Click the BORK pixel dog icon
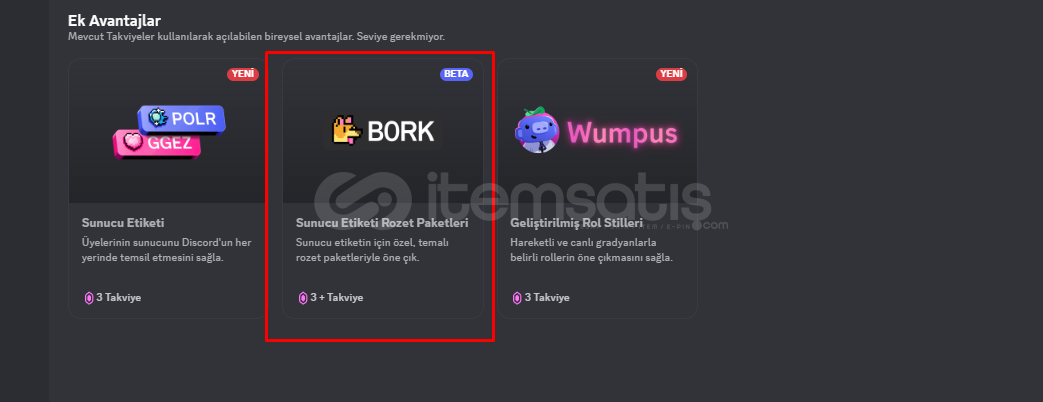The width and height of the screenshot is (1043, 402). 347,131
